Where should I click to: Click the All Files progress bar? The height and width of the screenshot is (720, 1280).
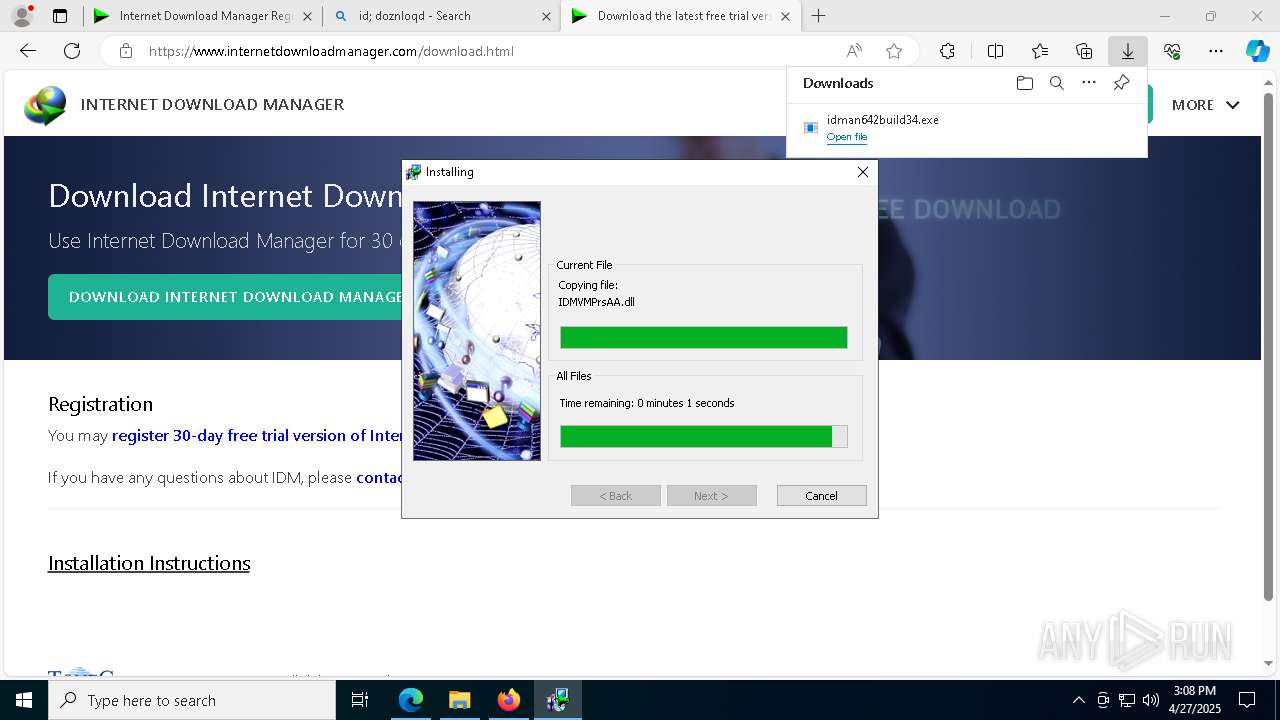pos(703,436)
